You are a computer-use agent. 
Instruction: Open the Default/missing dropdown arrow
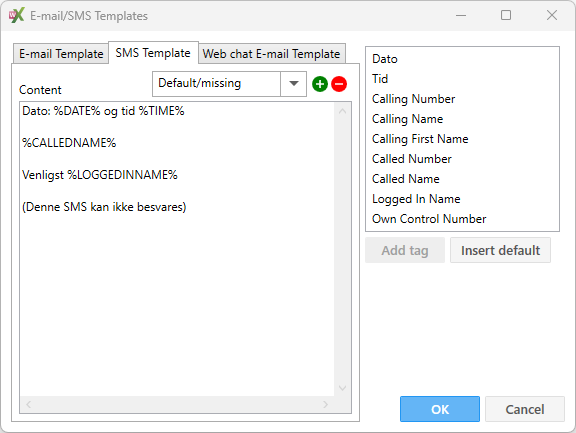(293, 84)
